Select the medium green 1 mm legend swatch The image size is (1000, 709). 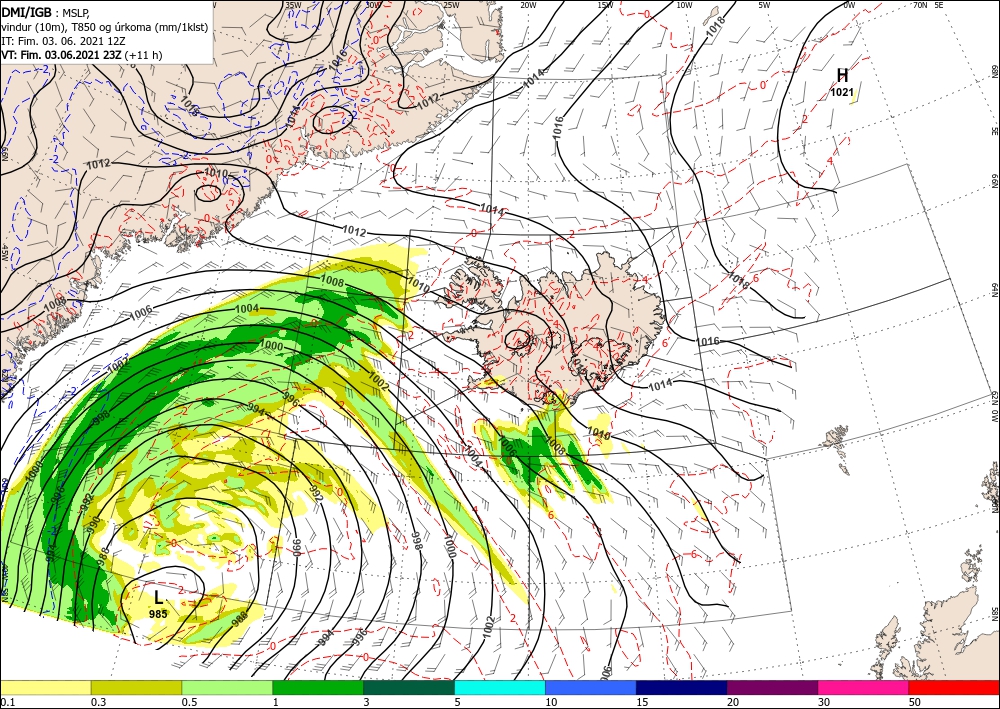click(318, 687)
